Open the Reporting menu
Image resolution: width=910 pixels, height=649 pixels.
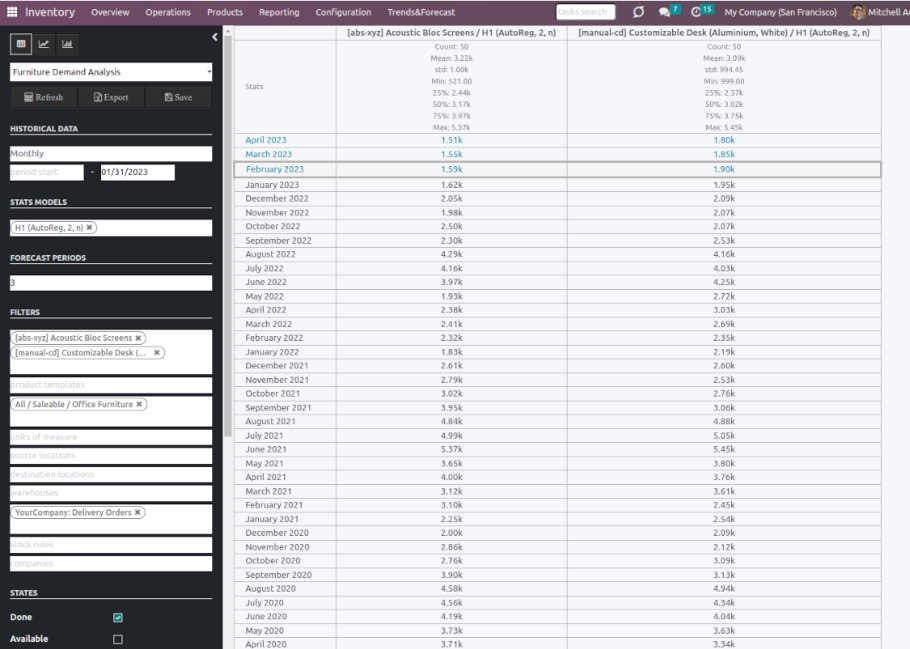(279, 12)
